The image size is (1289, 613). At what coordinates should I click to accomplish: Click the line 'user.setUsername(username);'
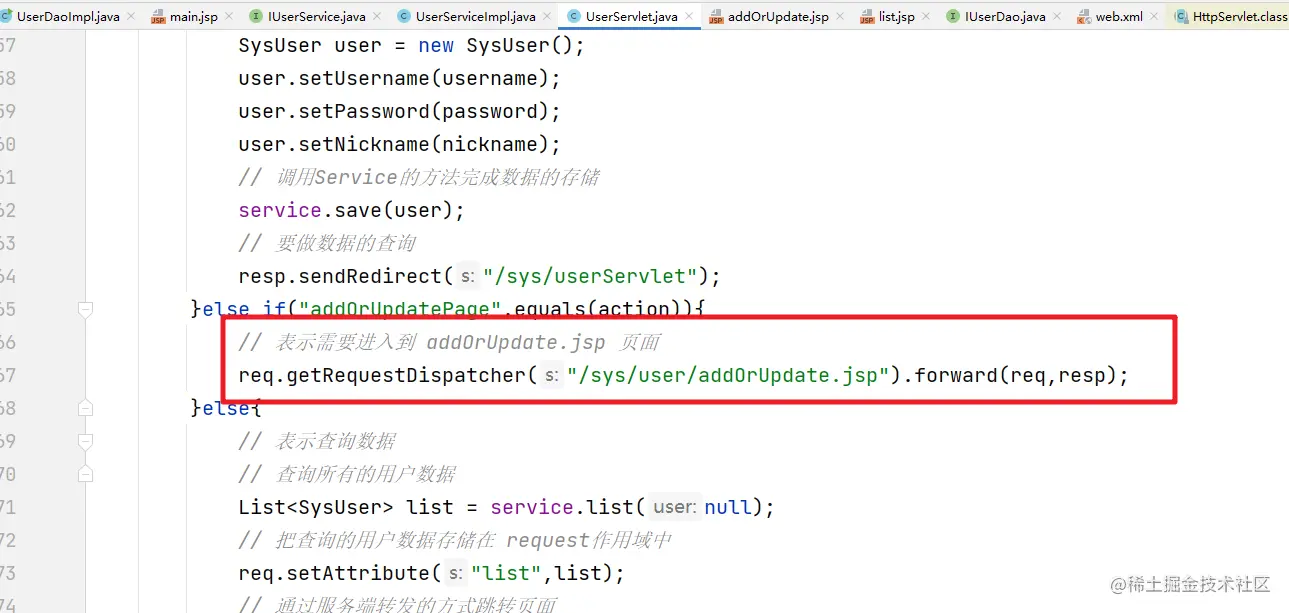click(400, 78)
